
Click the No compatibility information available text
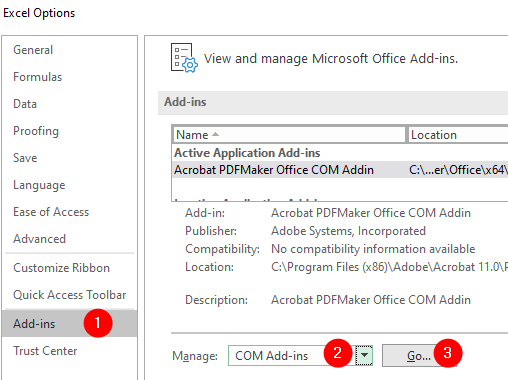373,249
